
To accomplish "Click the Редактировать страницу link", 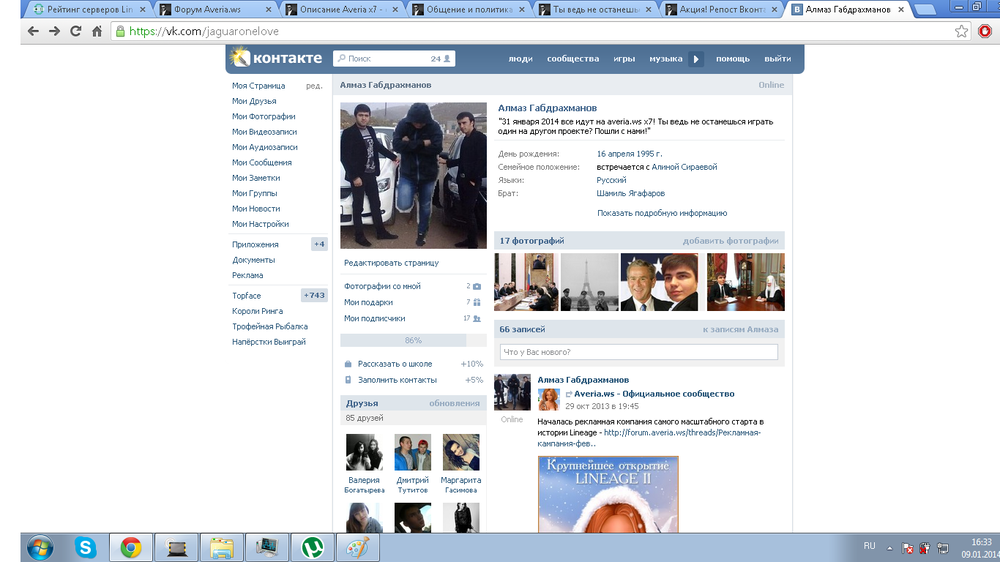I will point(391,263).
